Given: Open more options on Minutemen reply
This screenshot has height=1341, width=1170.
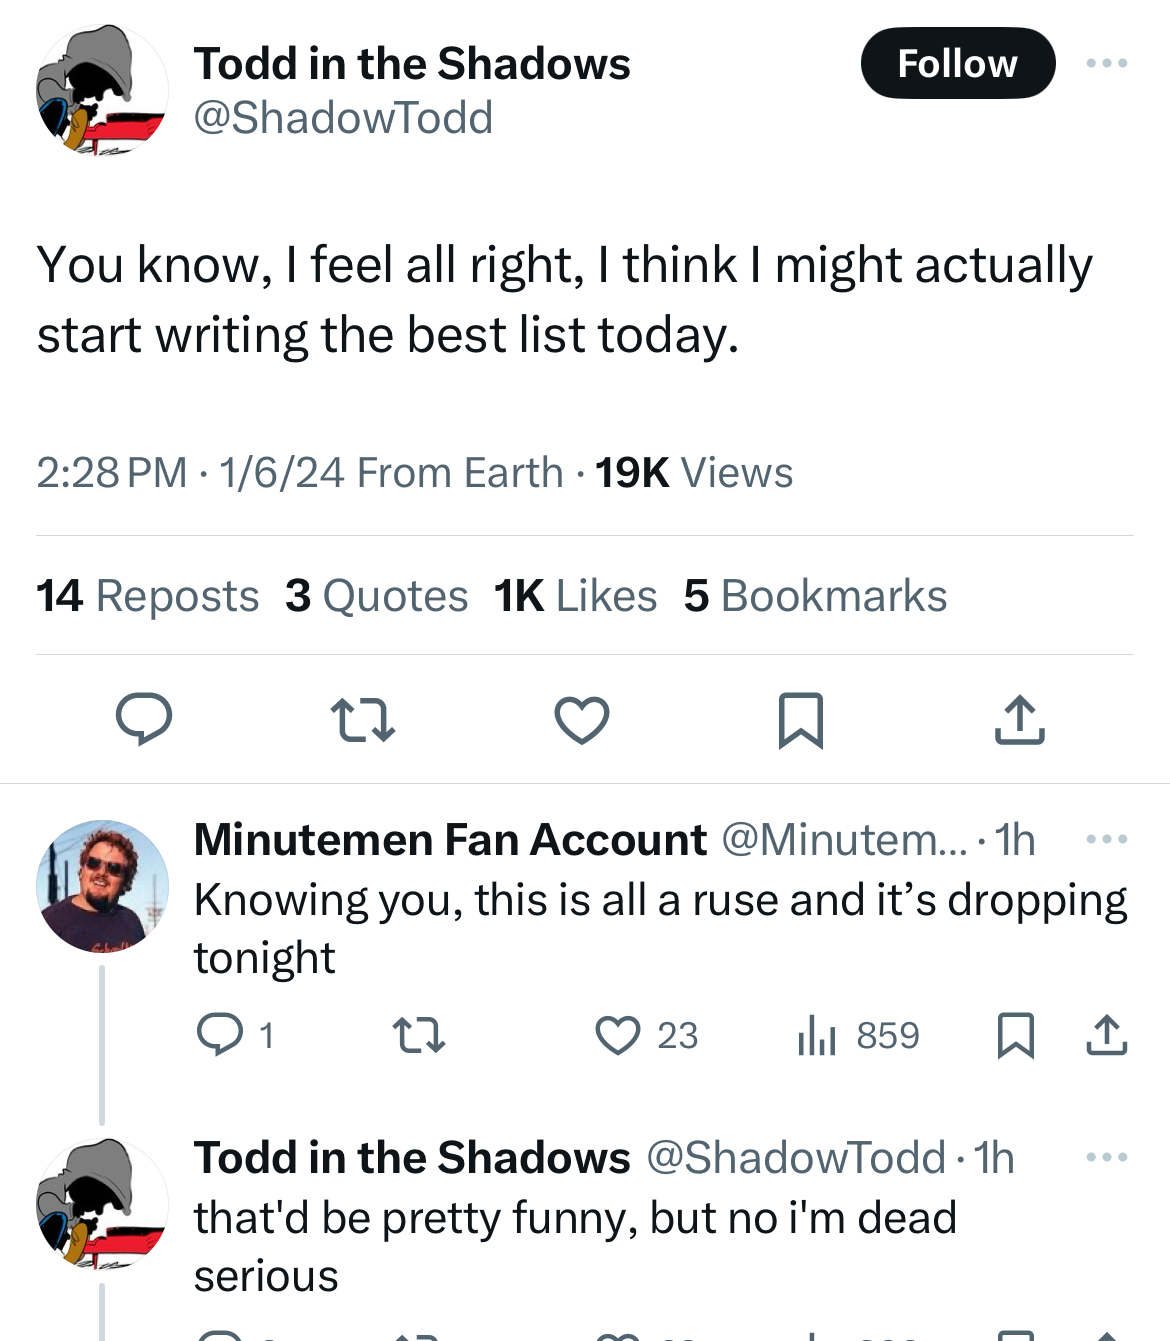Looking at the screenshot, I should 1107,839.
